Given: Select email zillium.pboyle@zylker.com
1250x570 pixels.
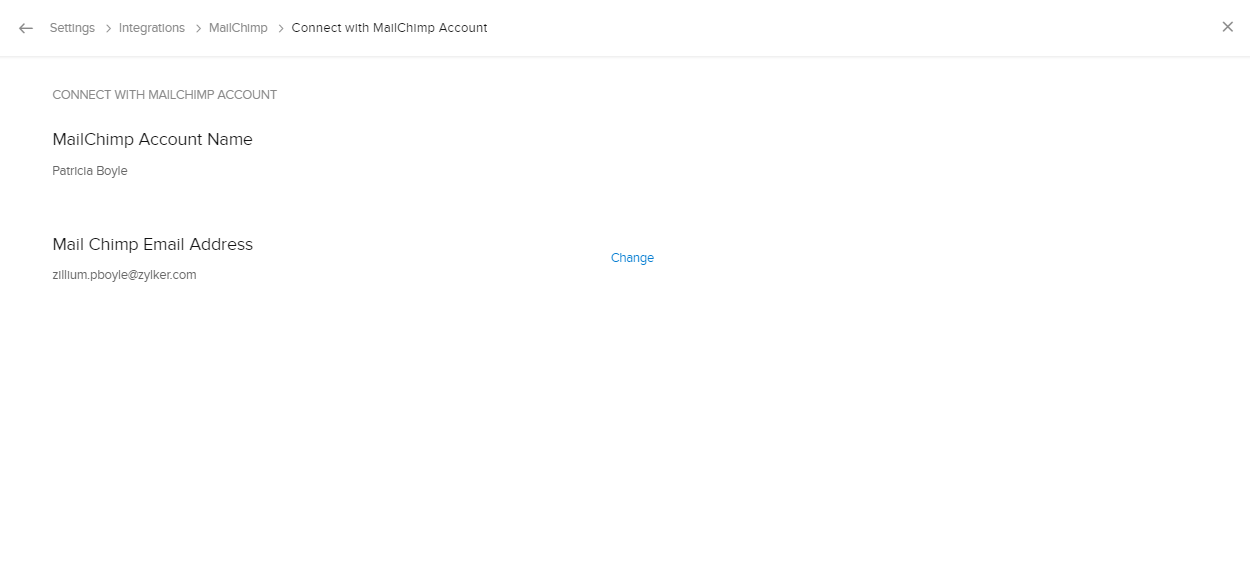Looking at the screenshot, I should point(124,275).
